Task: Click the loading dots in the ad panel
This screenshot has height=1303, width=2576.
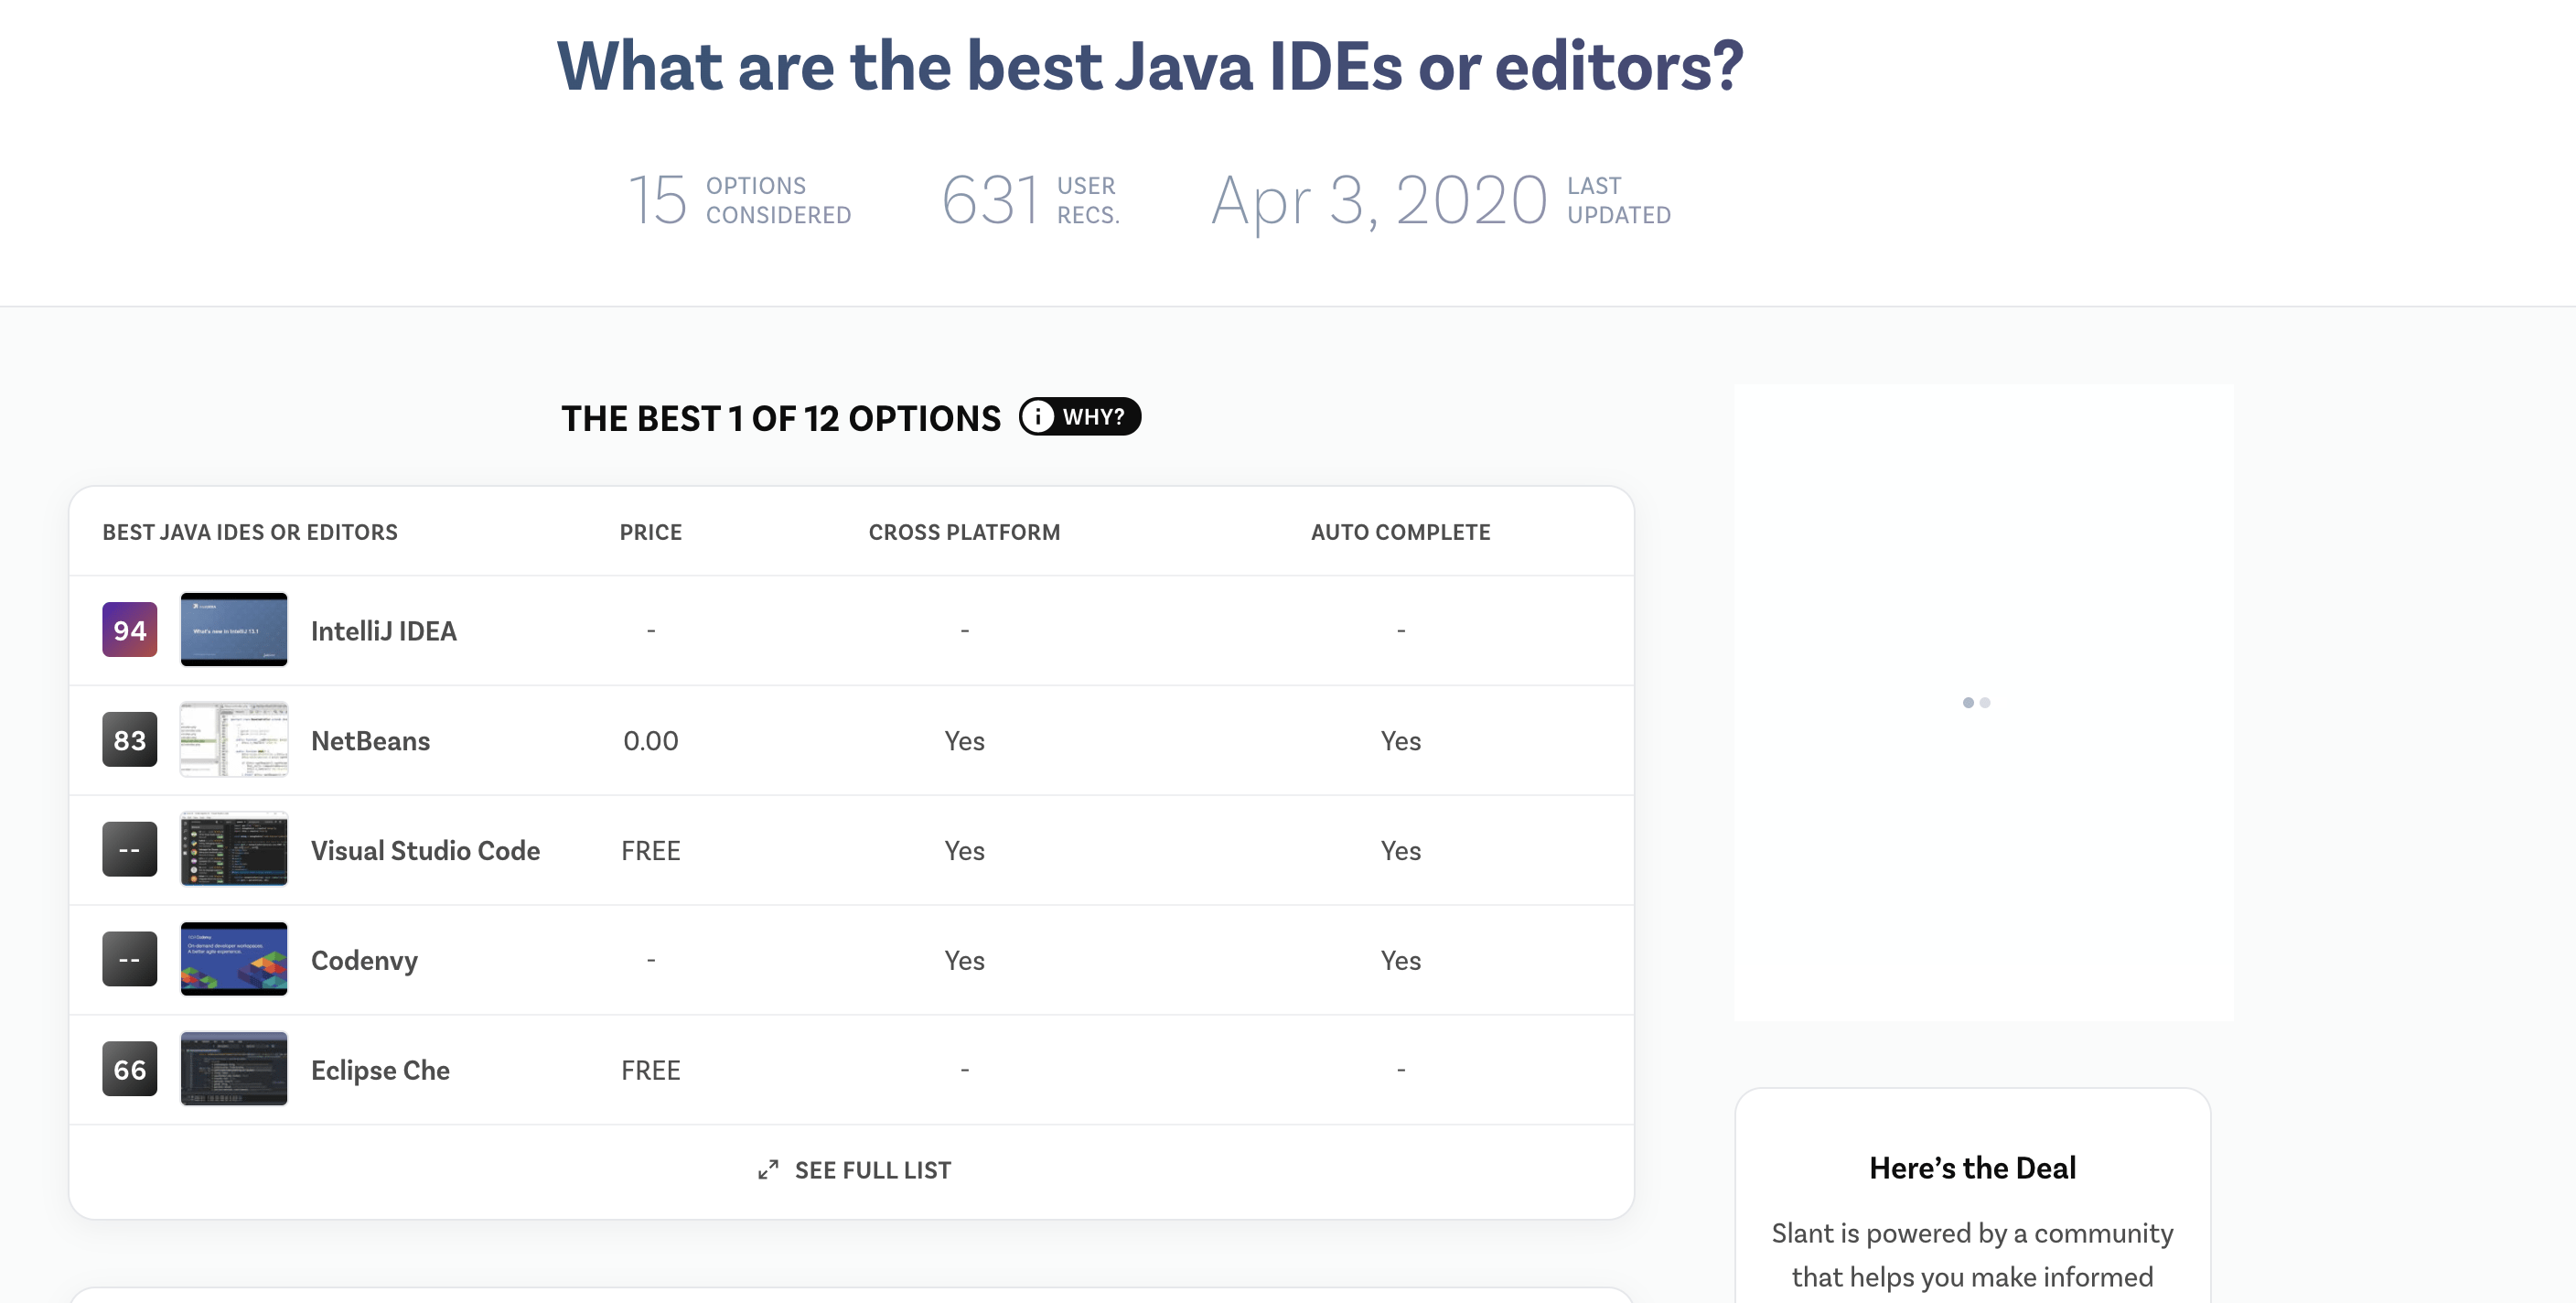Action: click(x=1976, y=703)
